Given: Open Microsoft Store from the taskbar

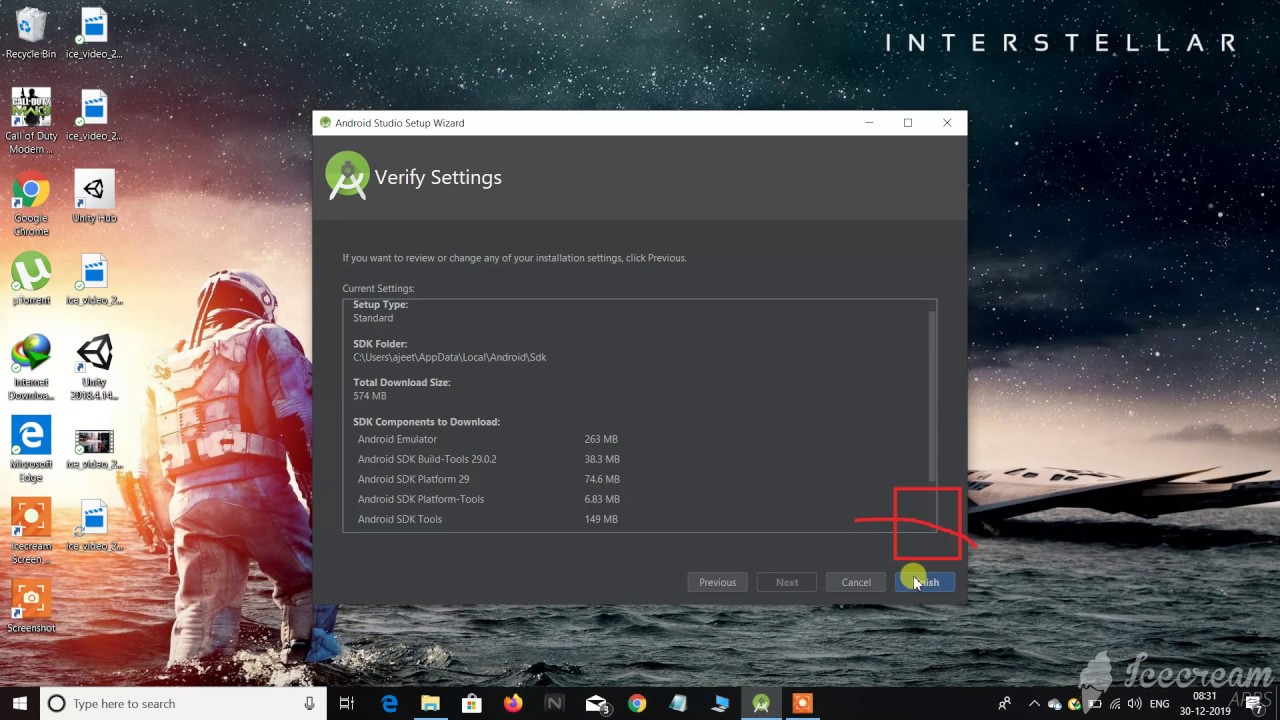Looking at the screenshot, I should tap(471, 703).
